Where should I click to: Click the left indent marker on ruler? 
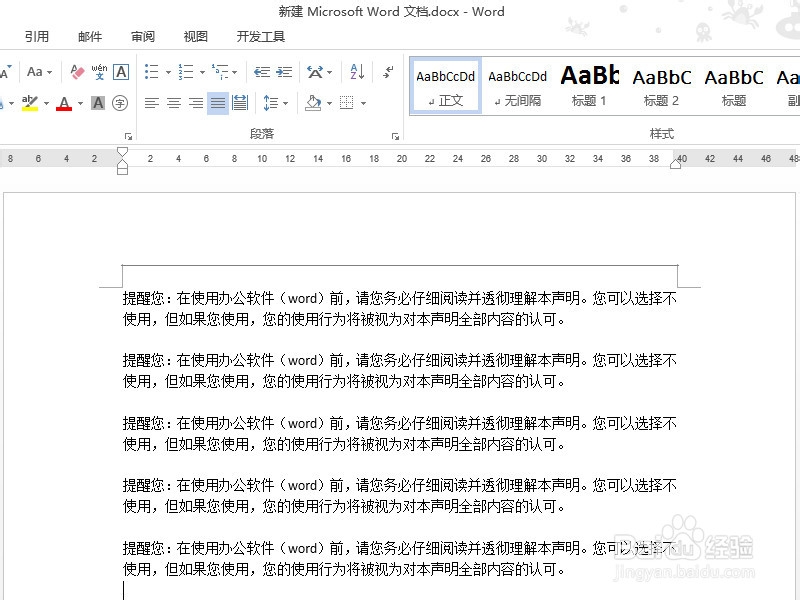(122, 170)
